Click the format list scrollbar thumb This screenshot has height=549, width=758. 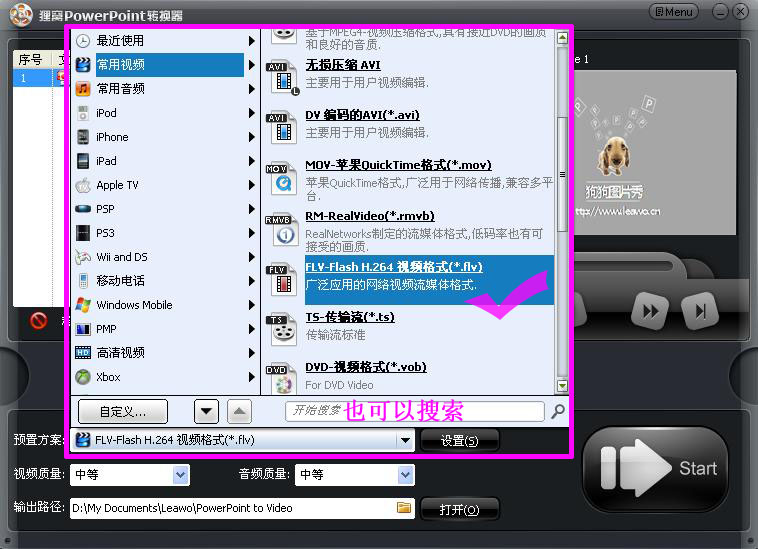[x=562, y=174]
